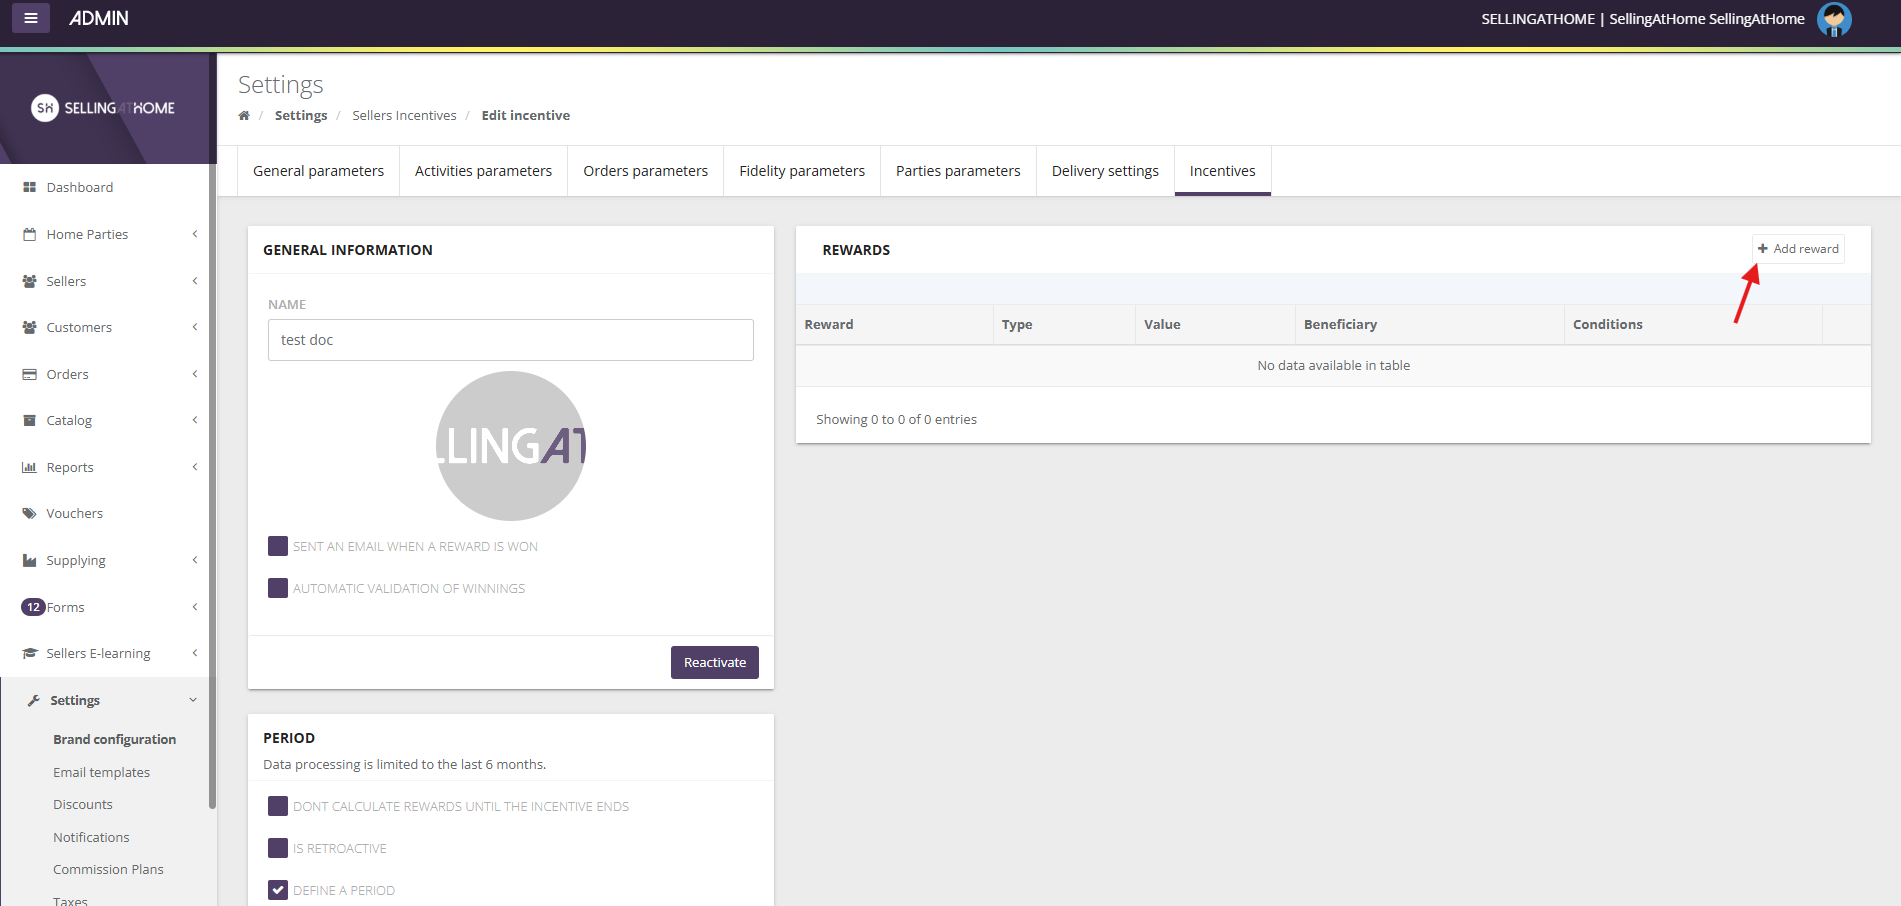Select the Delivery settings tab

pos(1105,171)
